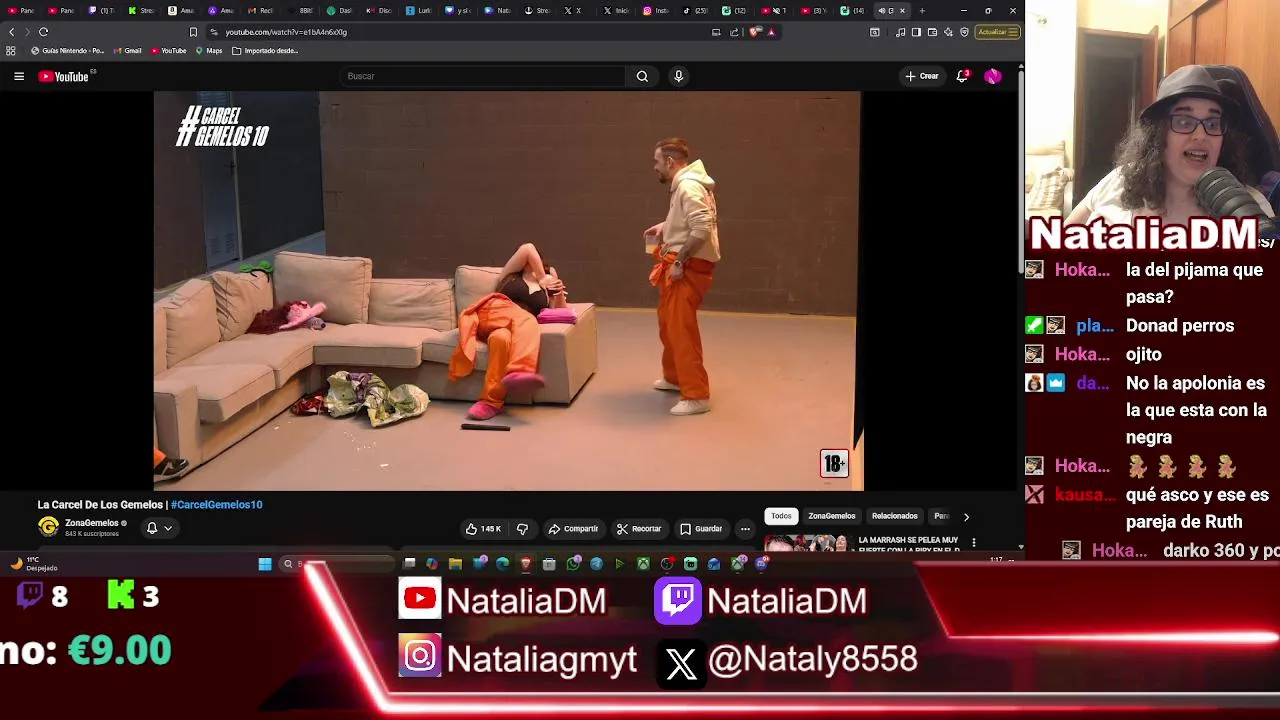Open options for La Marrash recommended video
Screen dimensions: 1280x720
(x=973, y=543)
